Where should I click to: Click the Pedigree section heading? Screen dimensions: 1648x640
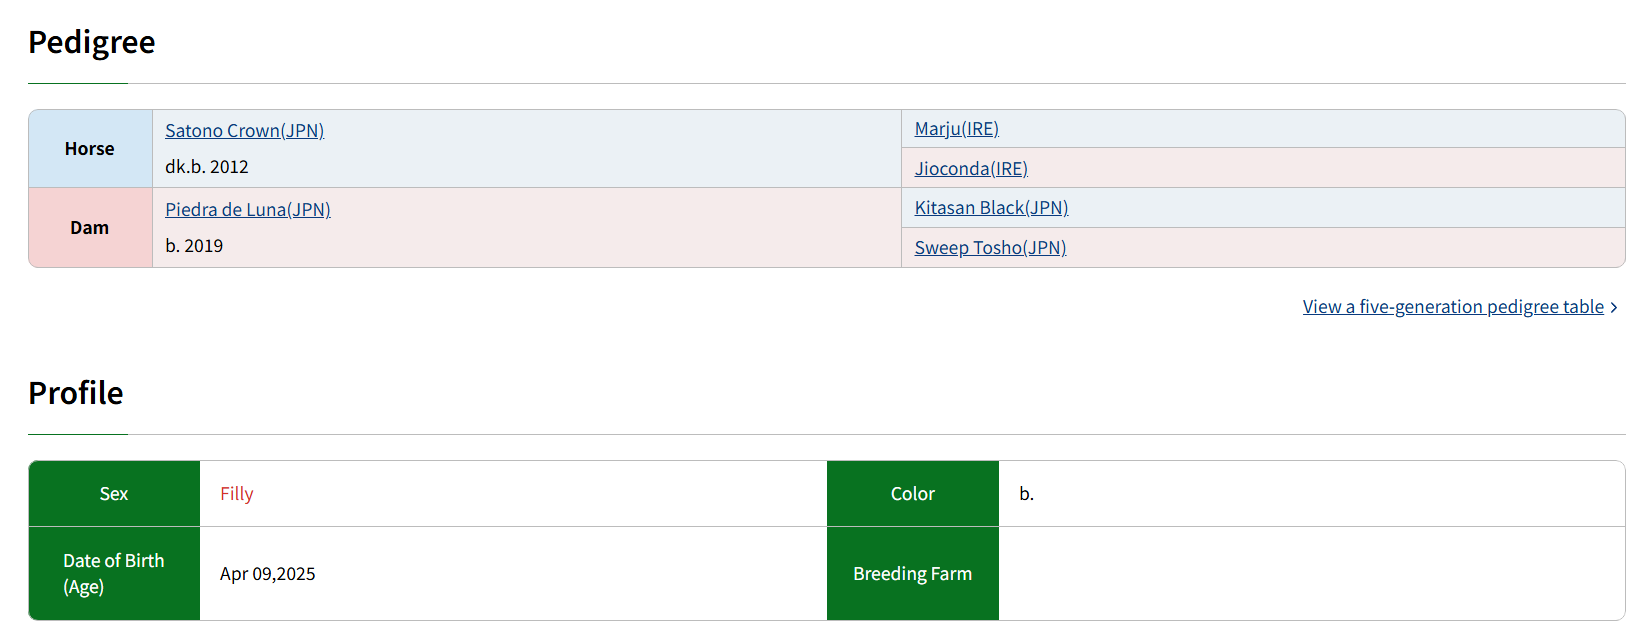(92, 42)
